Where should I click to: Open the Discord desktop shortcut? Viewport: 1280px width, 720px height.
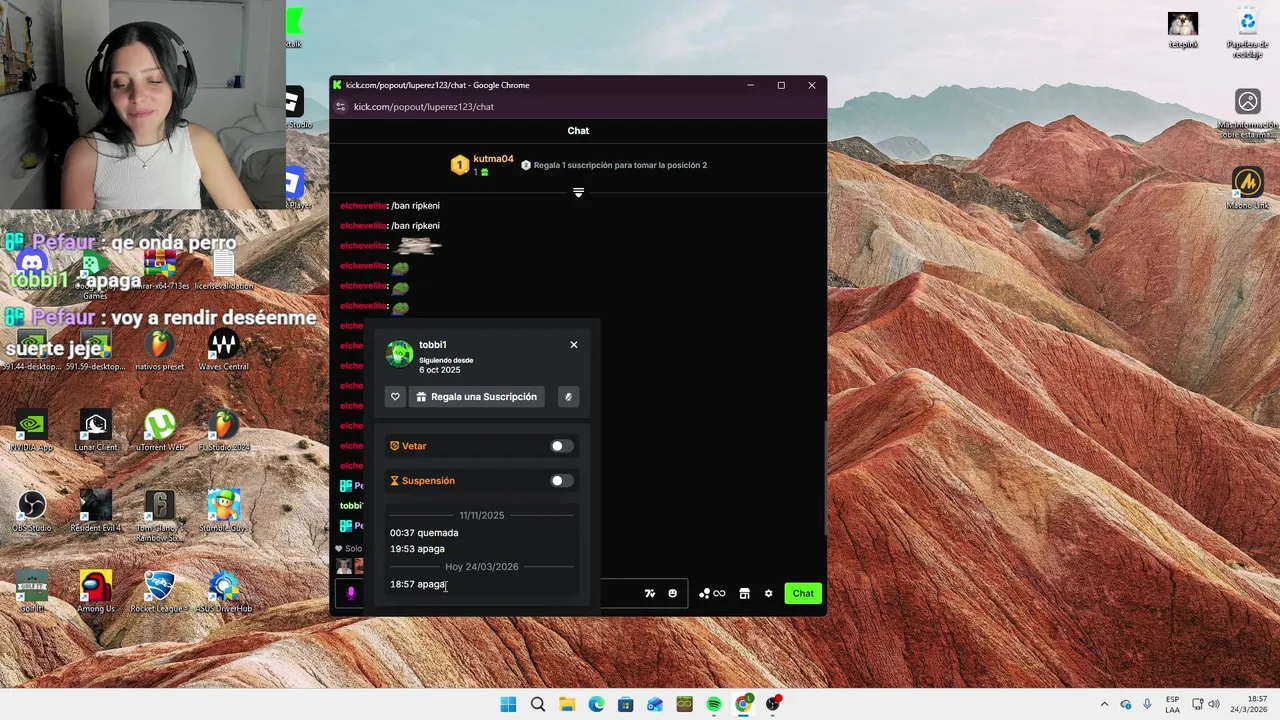pos(32,266)
